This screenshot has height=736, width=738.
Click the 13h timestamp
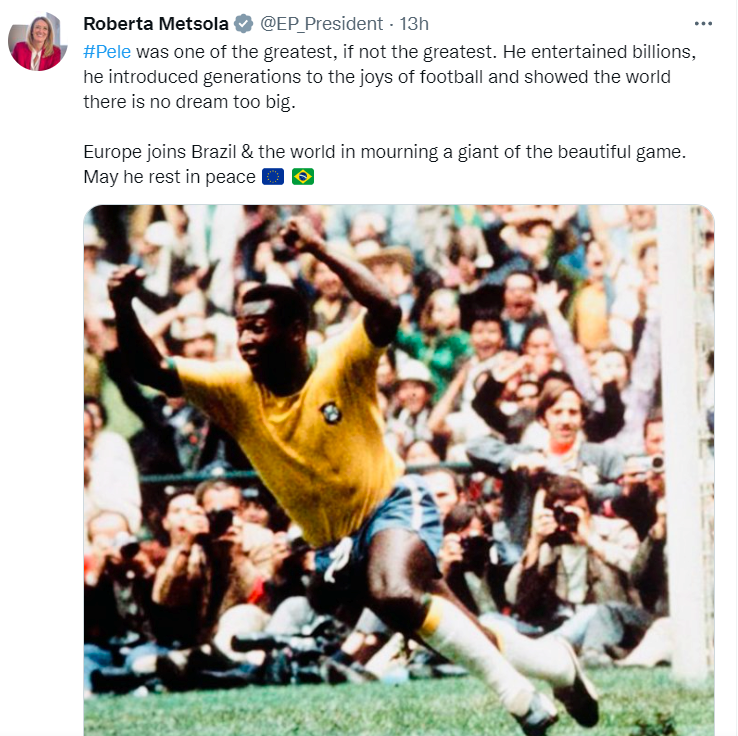414,24
